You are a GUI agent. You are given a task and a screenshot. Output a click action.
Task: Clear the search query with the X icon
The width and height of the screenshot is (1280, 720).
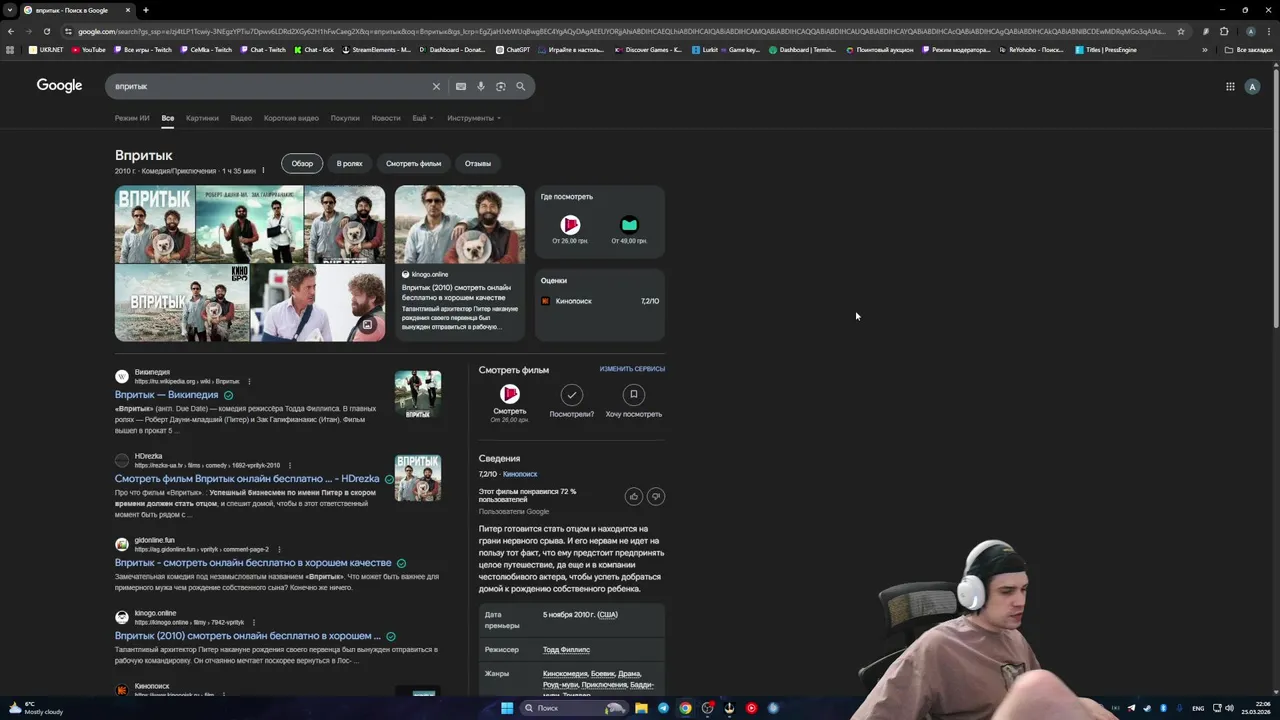[436, 86]
